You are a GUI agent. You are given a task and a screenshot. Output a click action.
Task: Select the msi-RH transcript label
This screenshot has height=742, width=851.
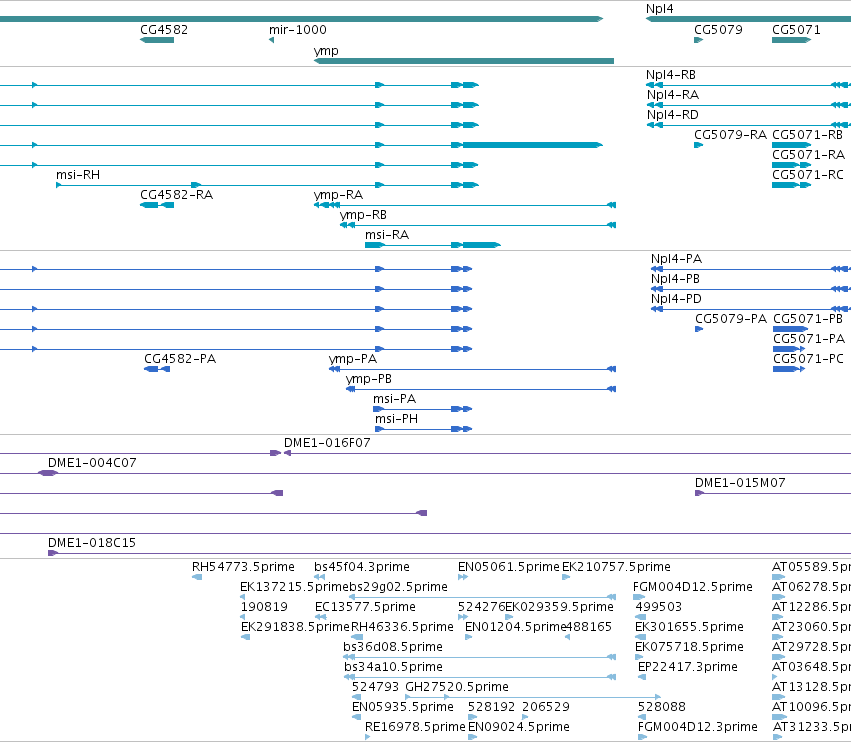click(x=78, y=175)
